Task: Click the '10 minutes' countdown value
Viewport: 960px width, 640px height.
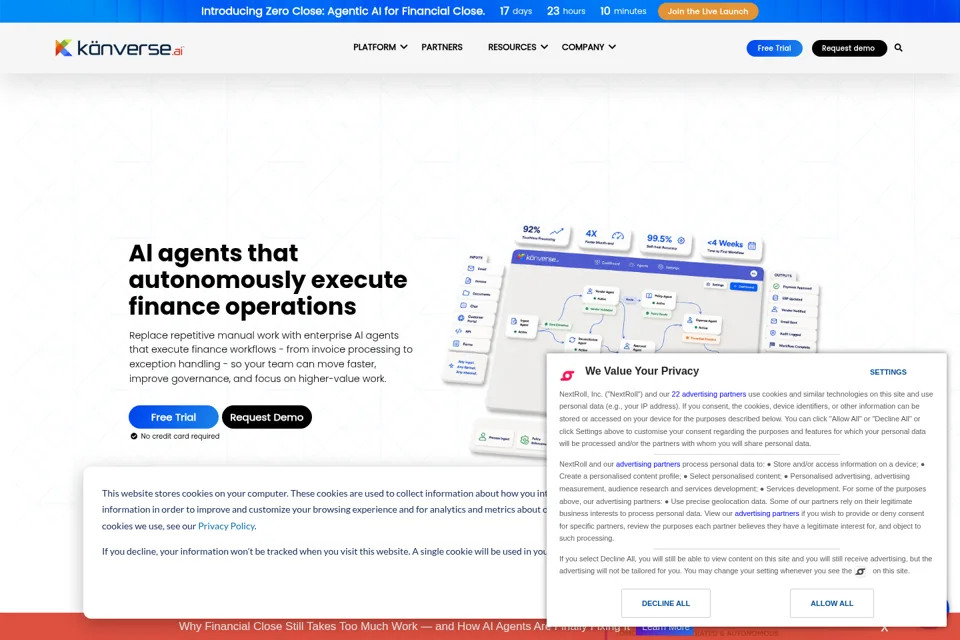Action: (x=623, y=11)
